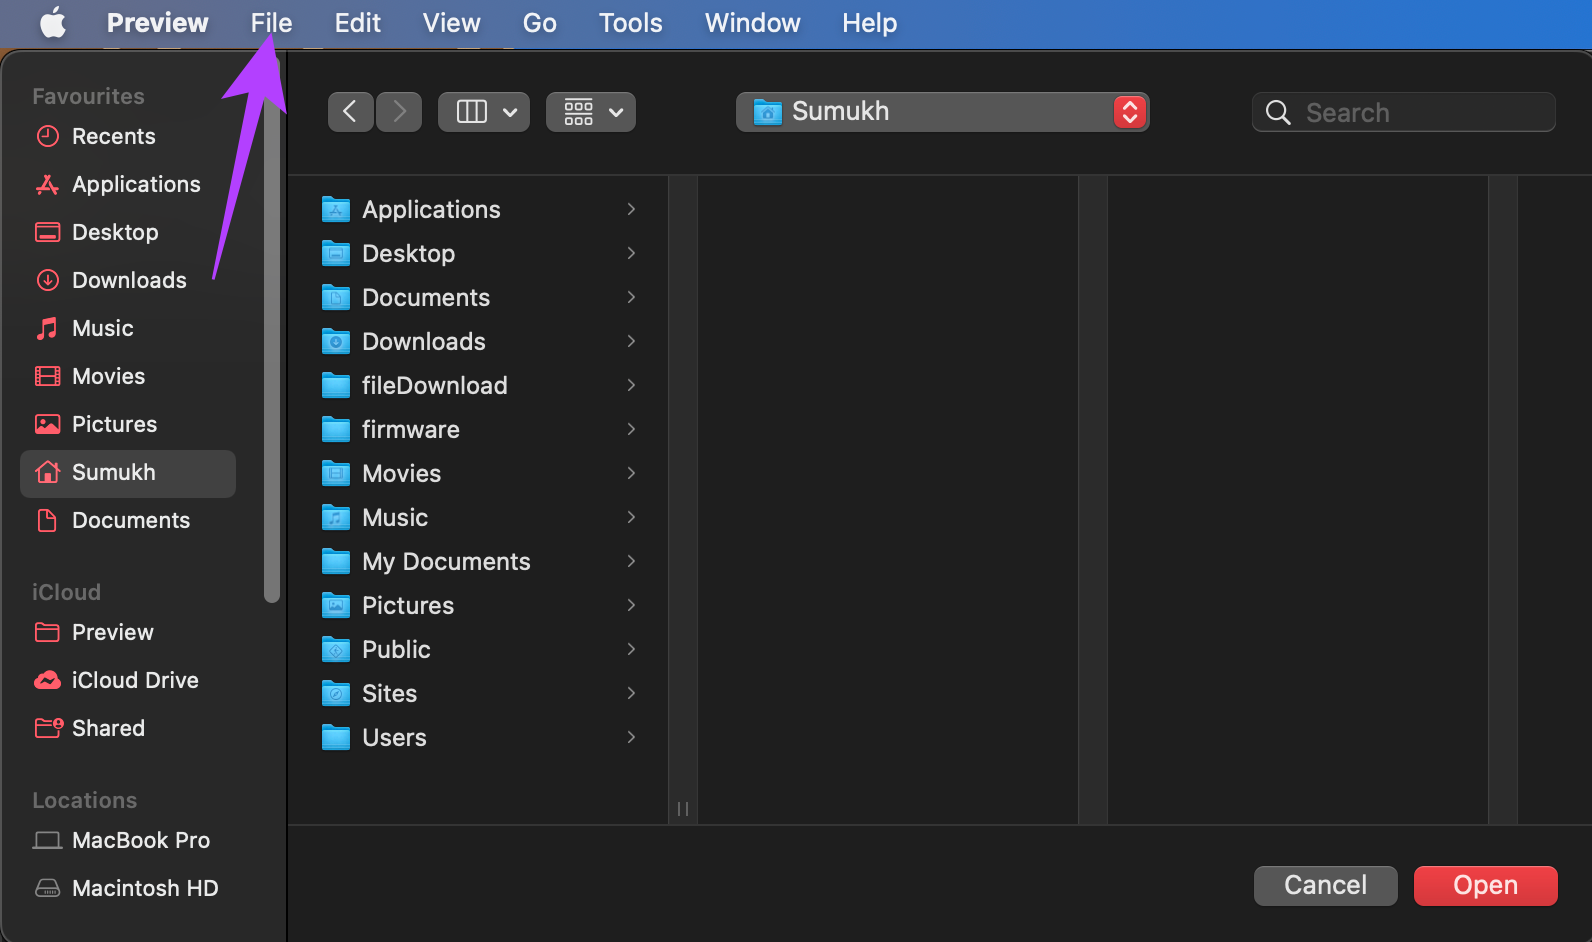Open the column view mode dropdown
The width and height of the screenshot is (1592, 942).
484,112
